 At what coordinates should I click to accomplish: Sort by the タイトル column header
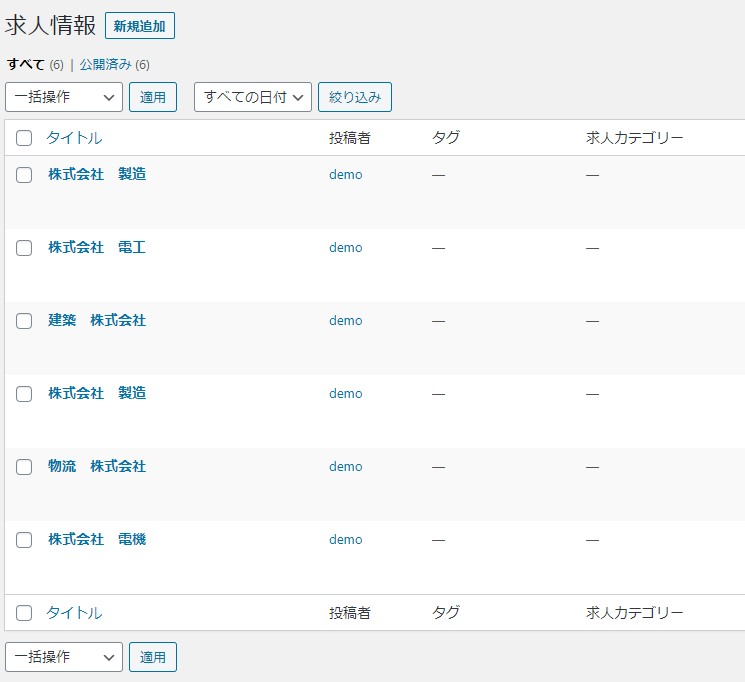75,138
